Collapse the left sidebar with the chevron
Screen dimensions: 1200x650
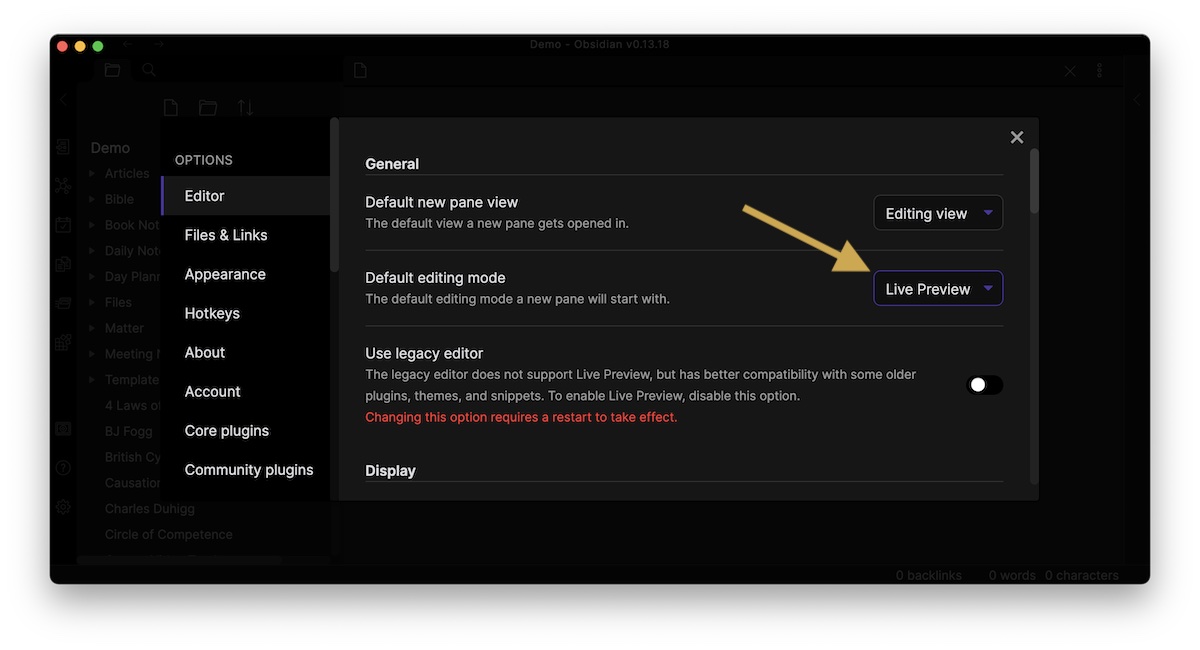point(63,100)
